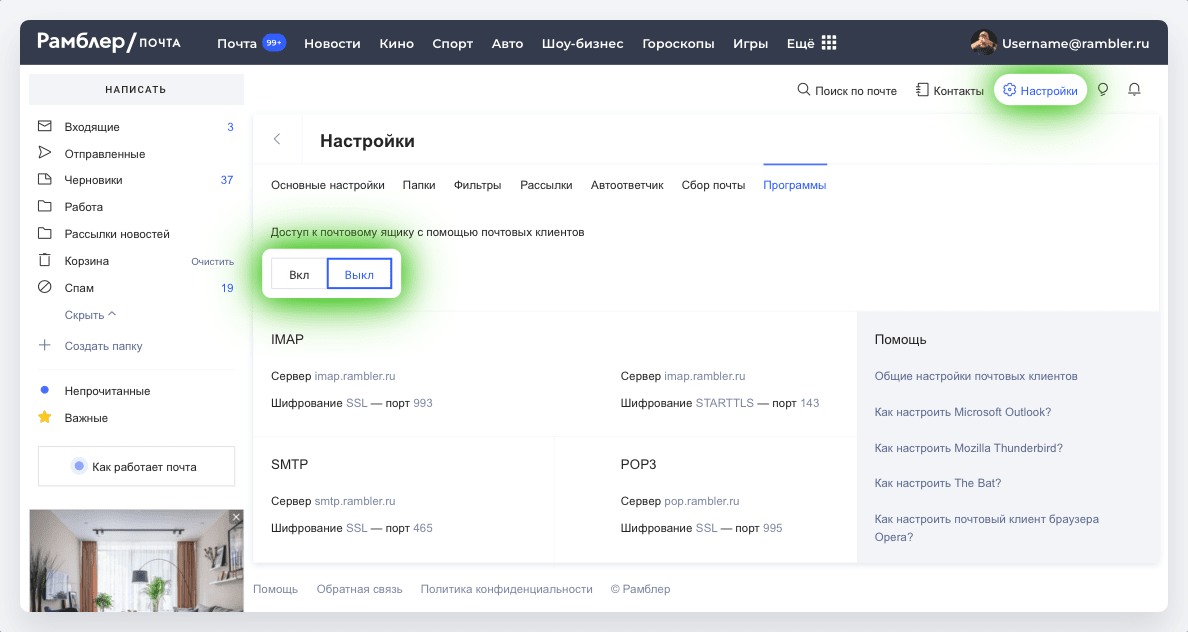Viewport: 1188px width, 632px height.
Task: Open the Автоответчик tab
Action: 627,185
